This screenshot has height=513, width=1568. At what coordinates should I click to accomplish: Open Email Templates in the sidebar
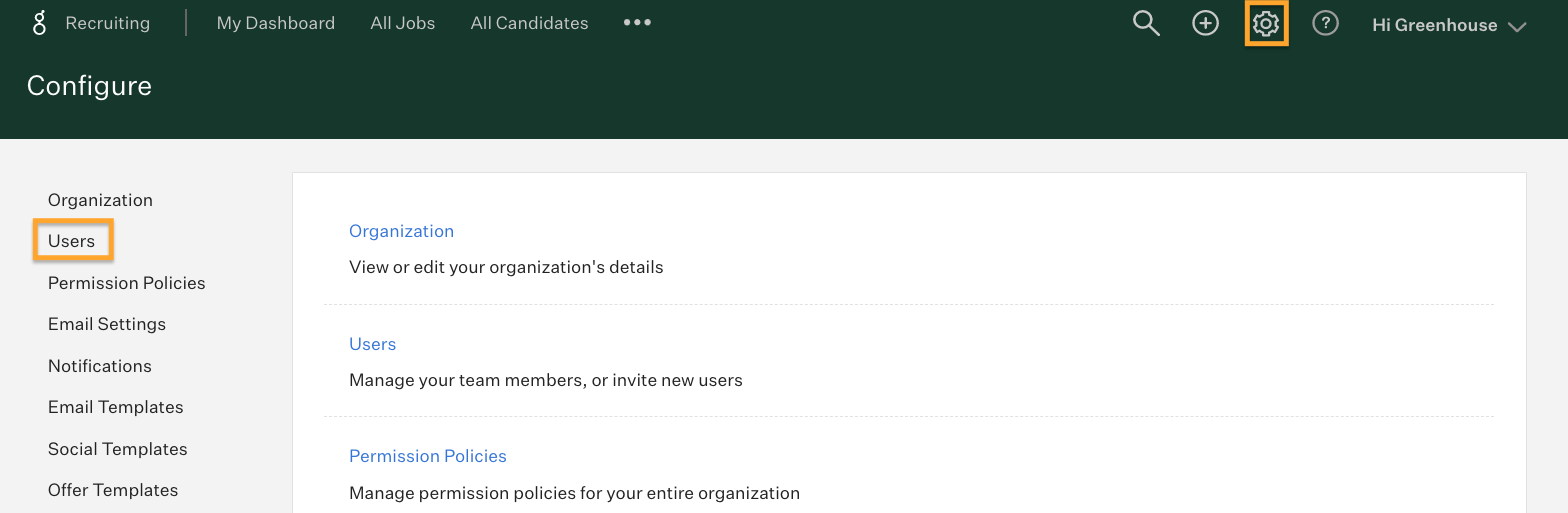pyautogui.click(x=116, y=407)
